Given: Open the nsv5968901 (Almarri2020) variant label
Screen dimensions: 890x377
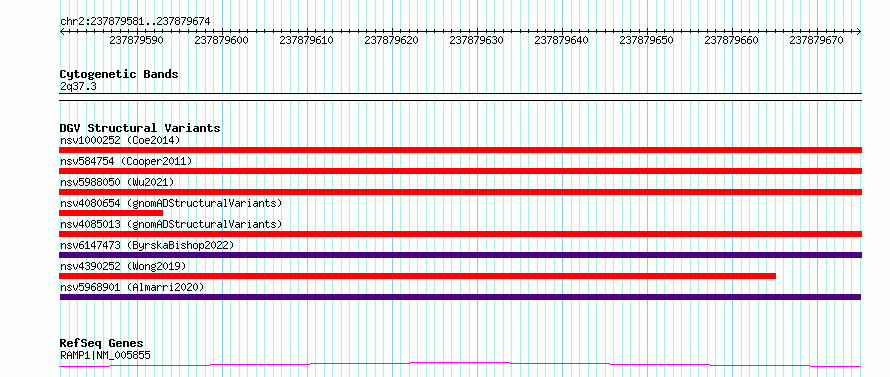Looking at the screenshot, I should tap(132, 287).
